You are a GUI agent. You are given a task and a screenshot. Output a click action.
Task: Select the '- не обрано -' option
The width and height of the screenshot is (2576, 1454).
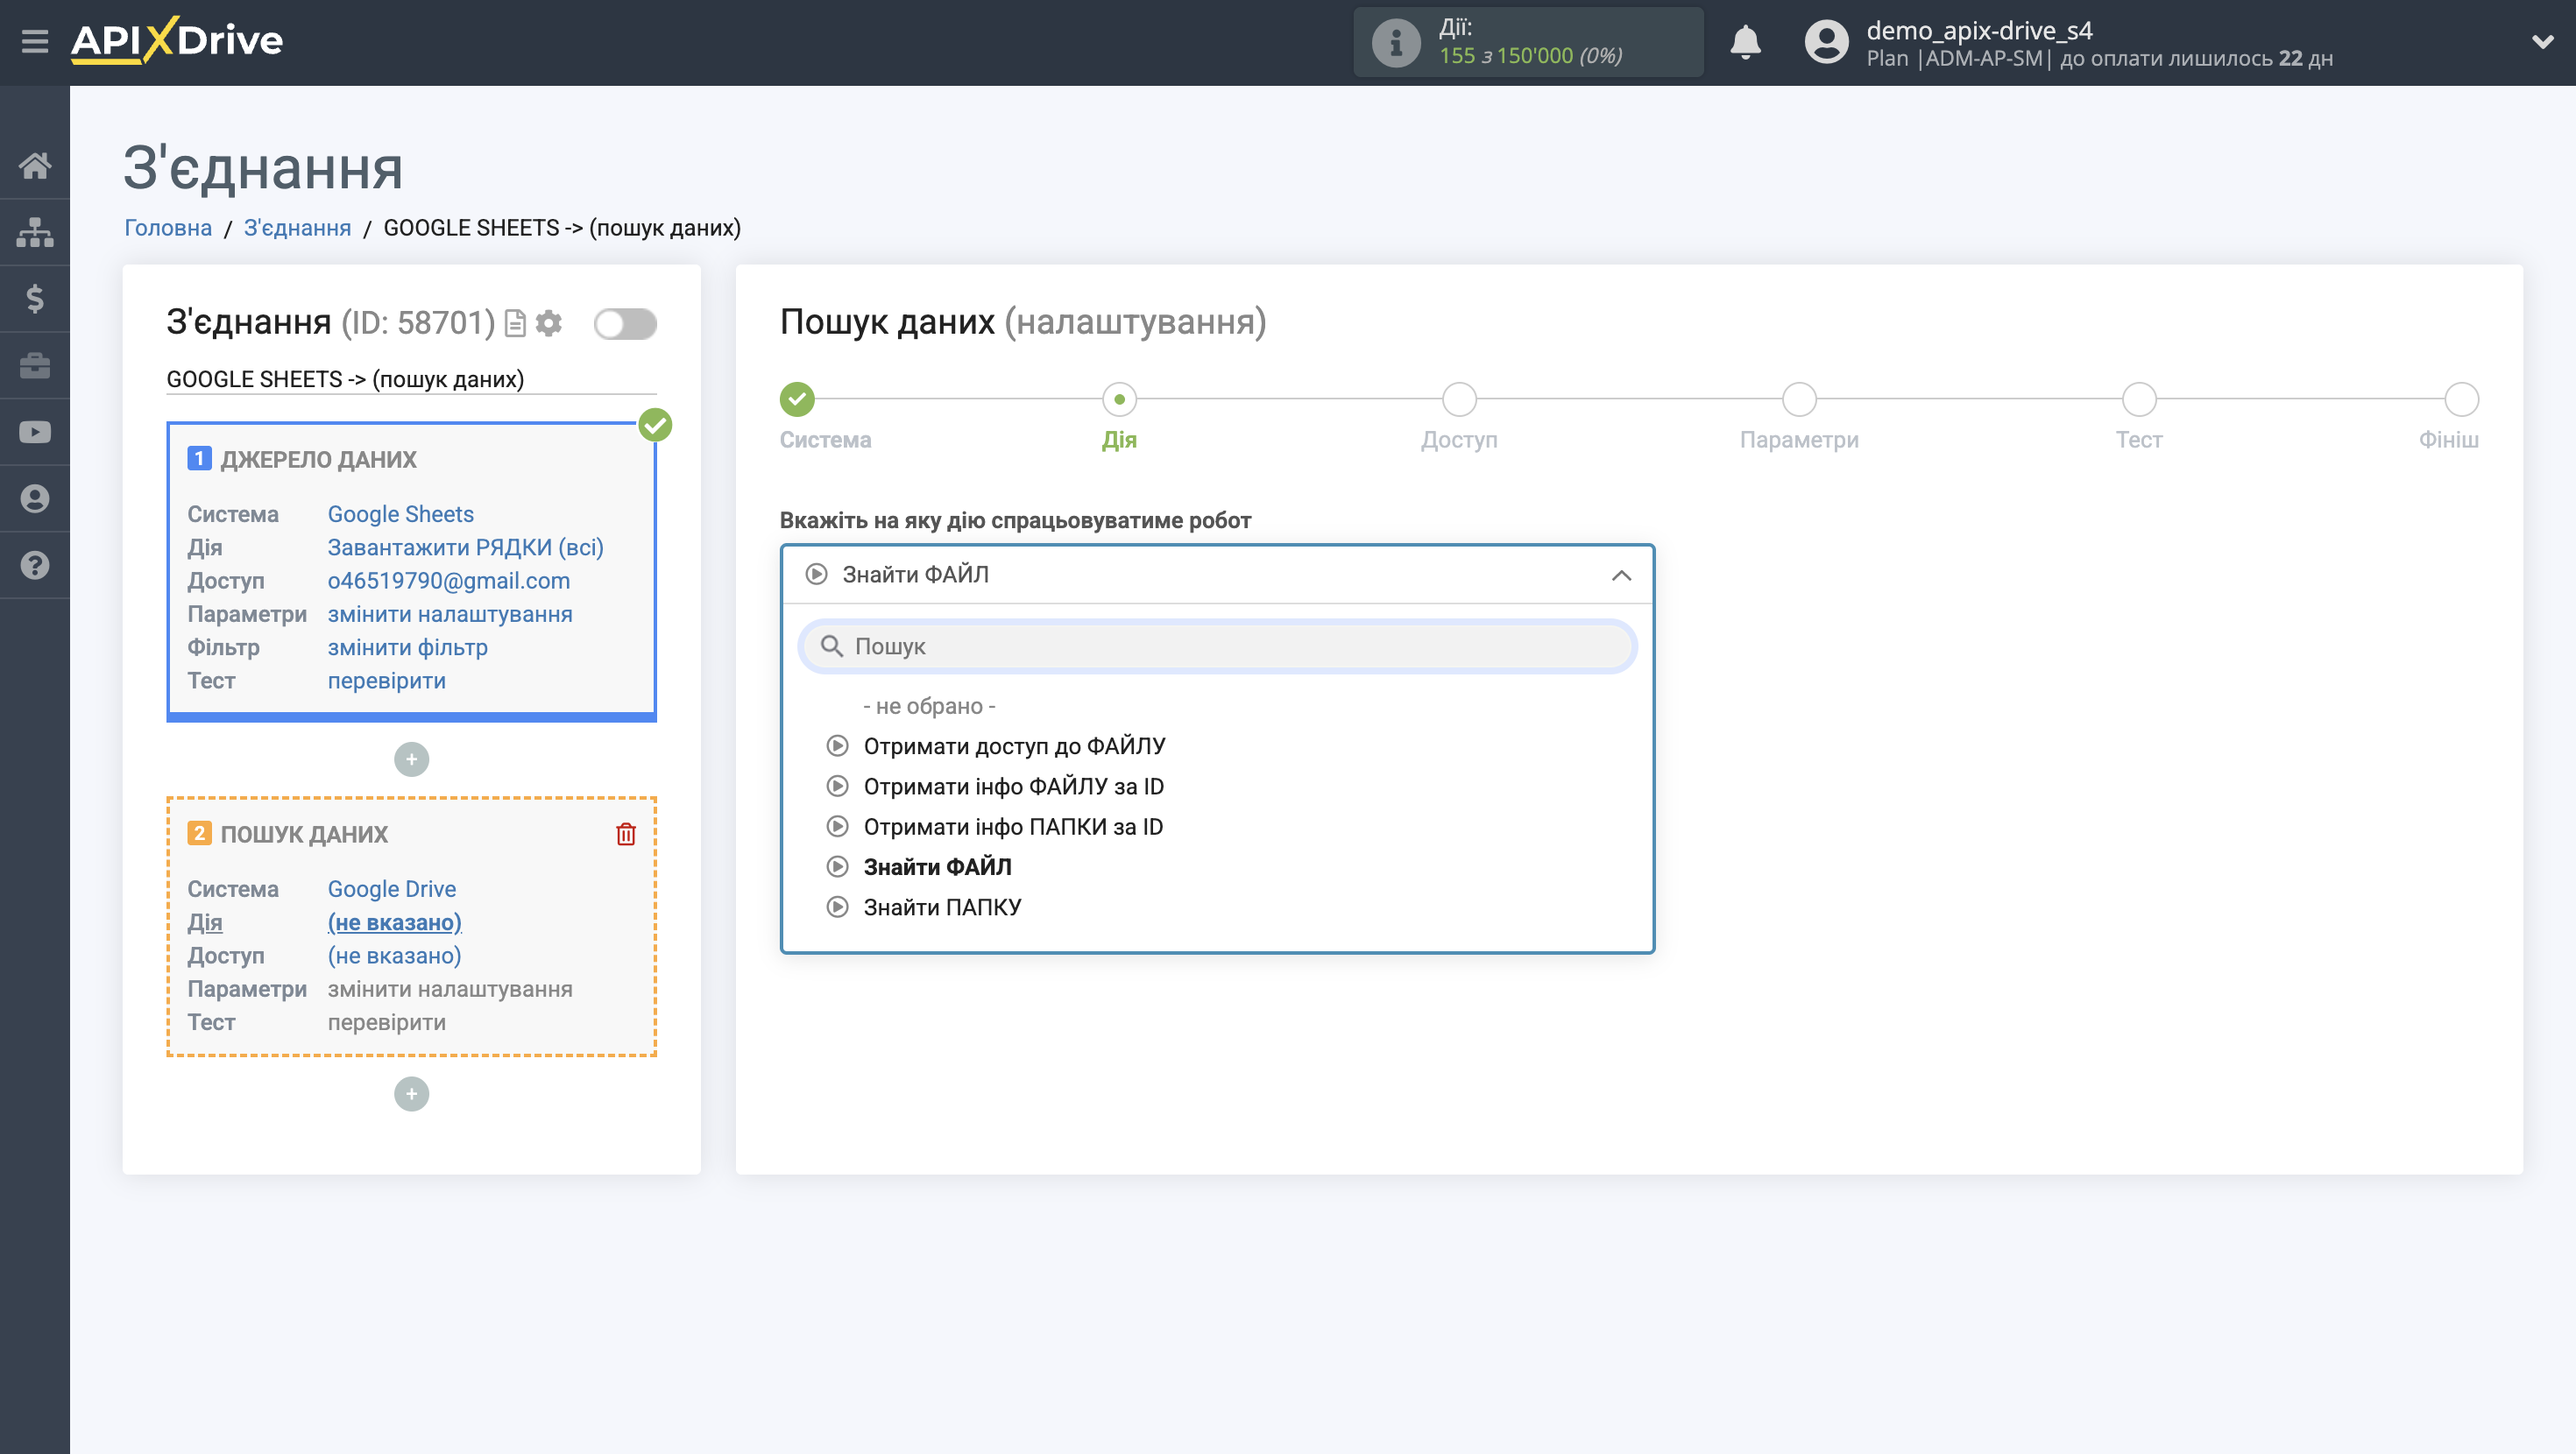pos(929,706)
